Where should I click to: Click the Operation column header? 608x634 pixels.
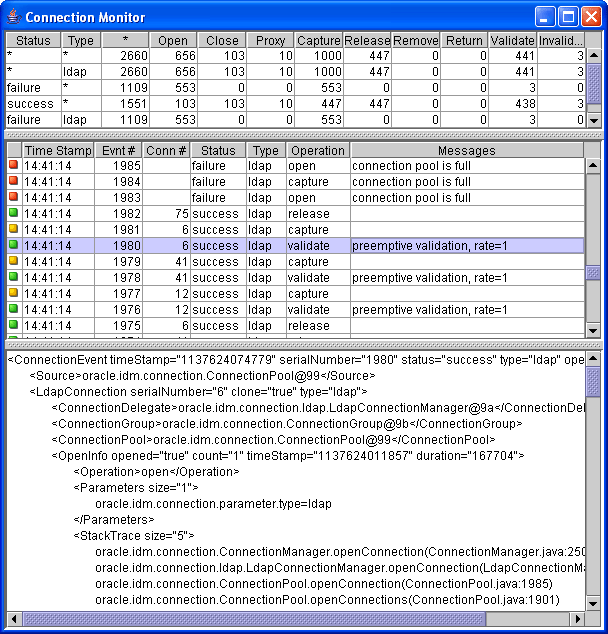pos(318,150)
